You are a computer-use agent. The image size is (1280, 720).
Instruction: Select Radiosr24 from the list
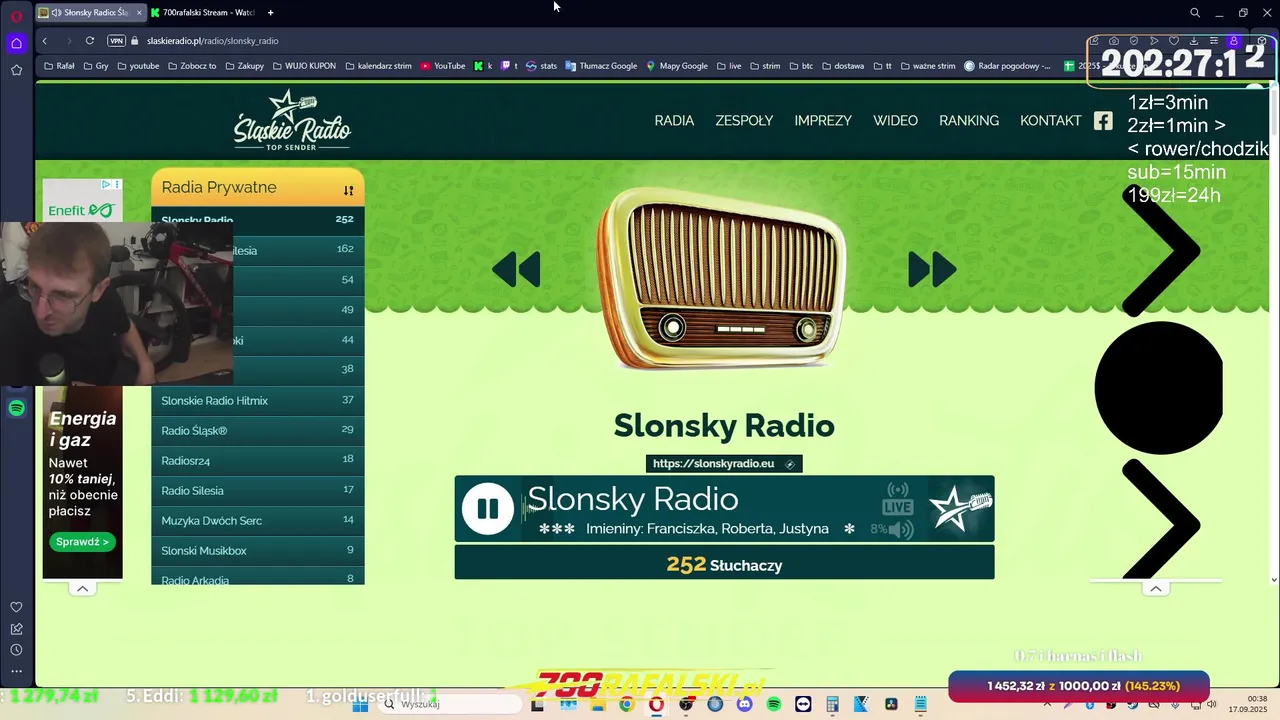(x=258, y=460)
